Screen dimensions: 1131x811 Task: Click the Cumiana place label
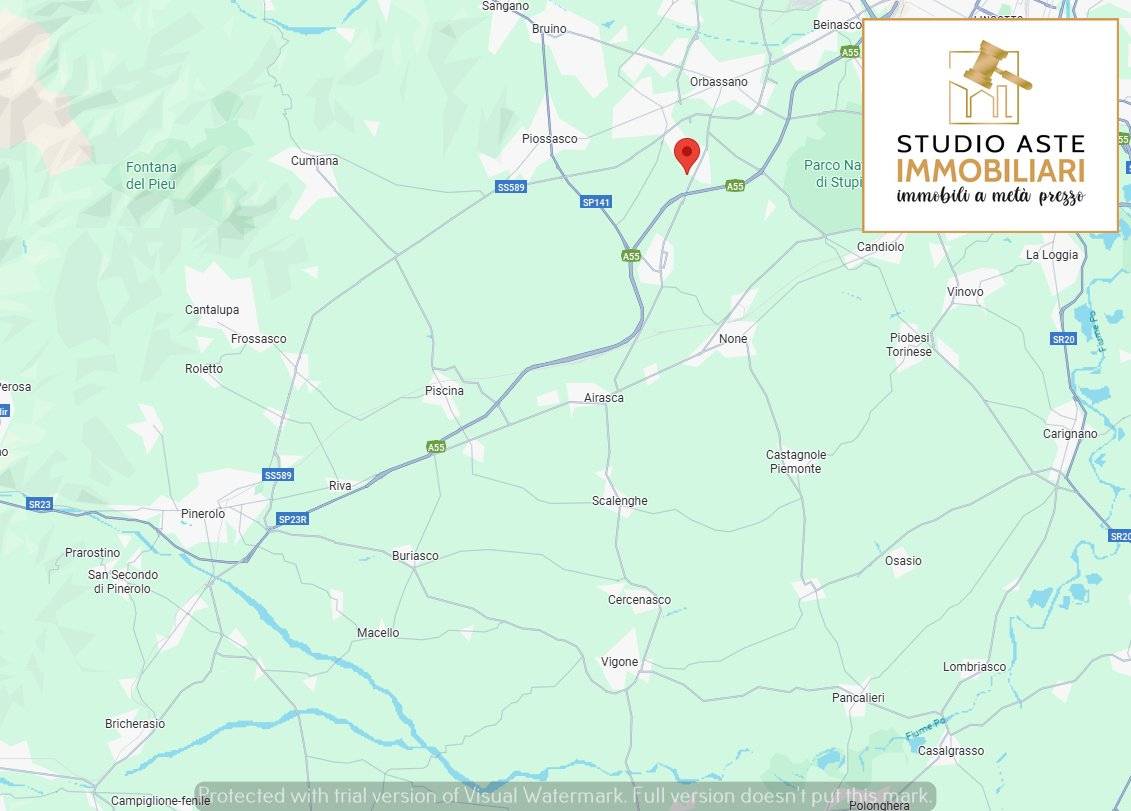(x=314, y=160)
